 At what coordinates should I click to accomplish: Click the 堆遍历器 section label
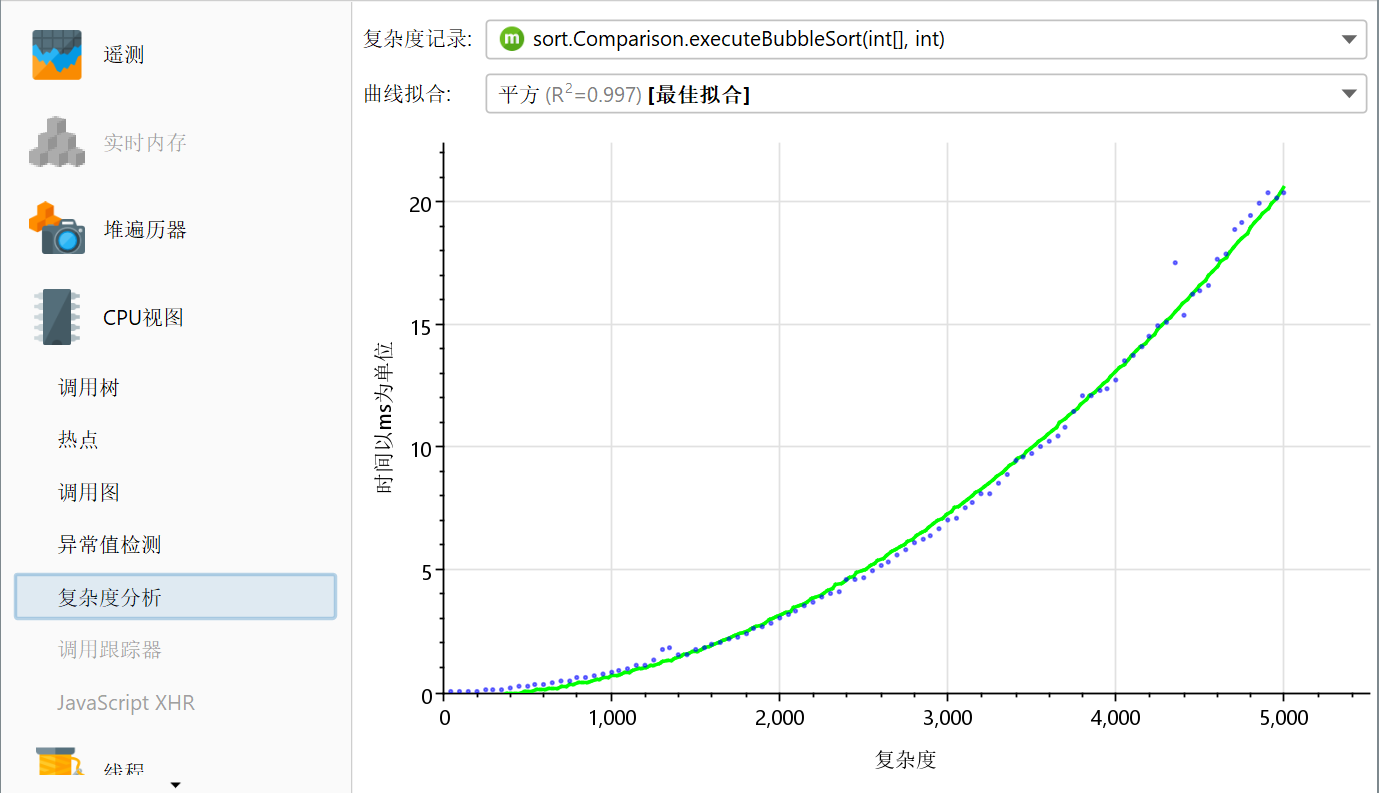point(145,229)
